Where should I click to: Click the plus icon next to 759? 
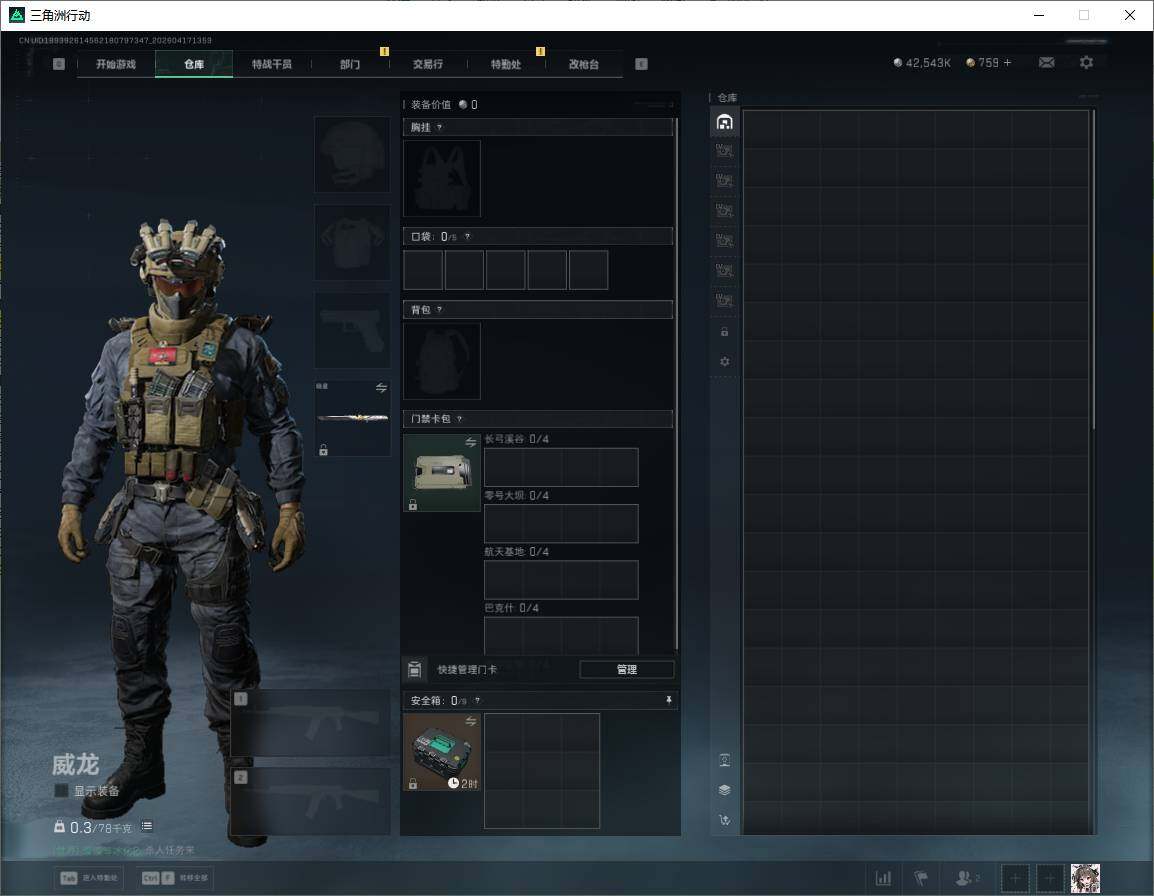(1008, 63)
